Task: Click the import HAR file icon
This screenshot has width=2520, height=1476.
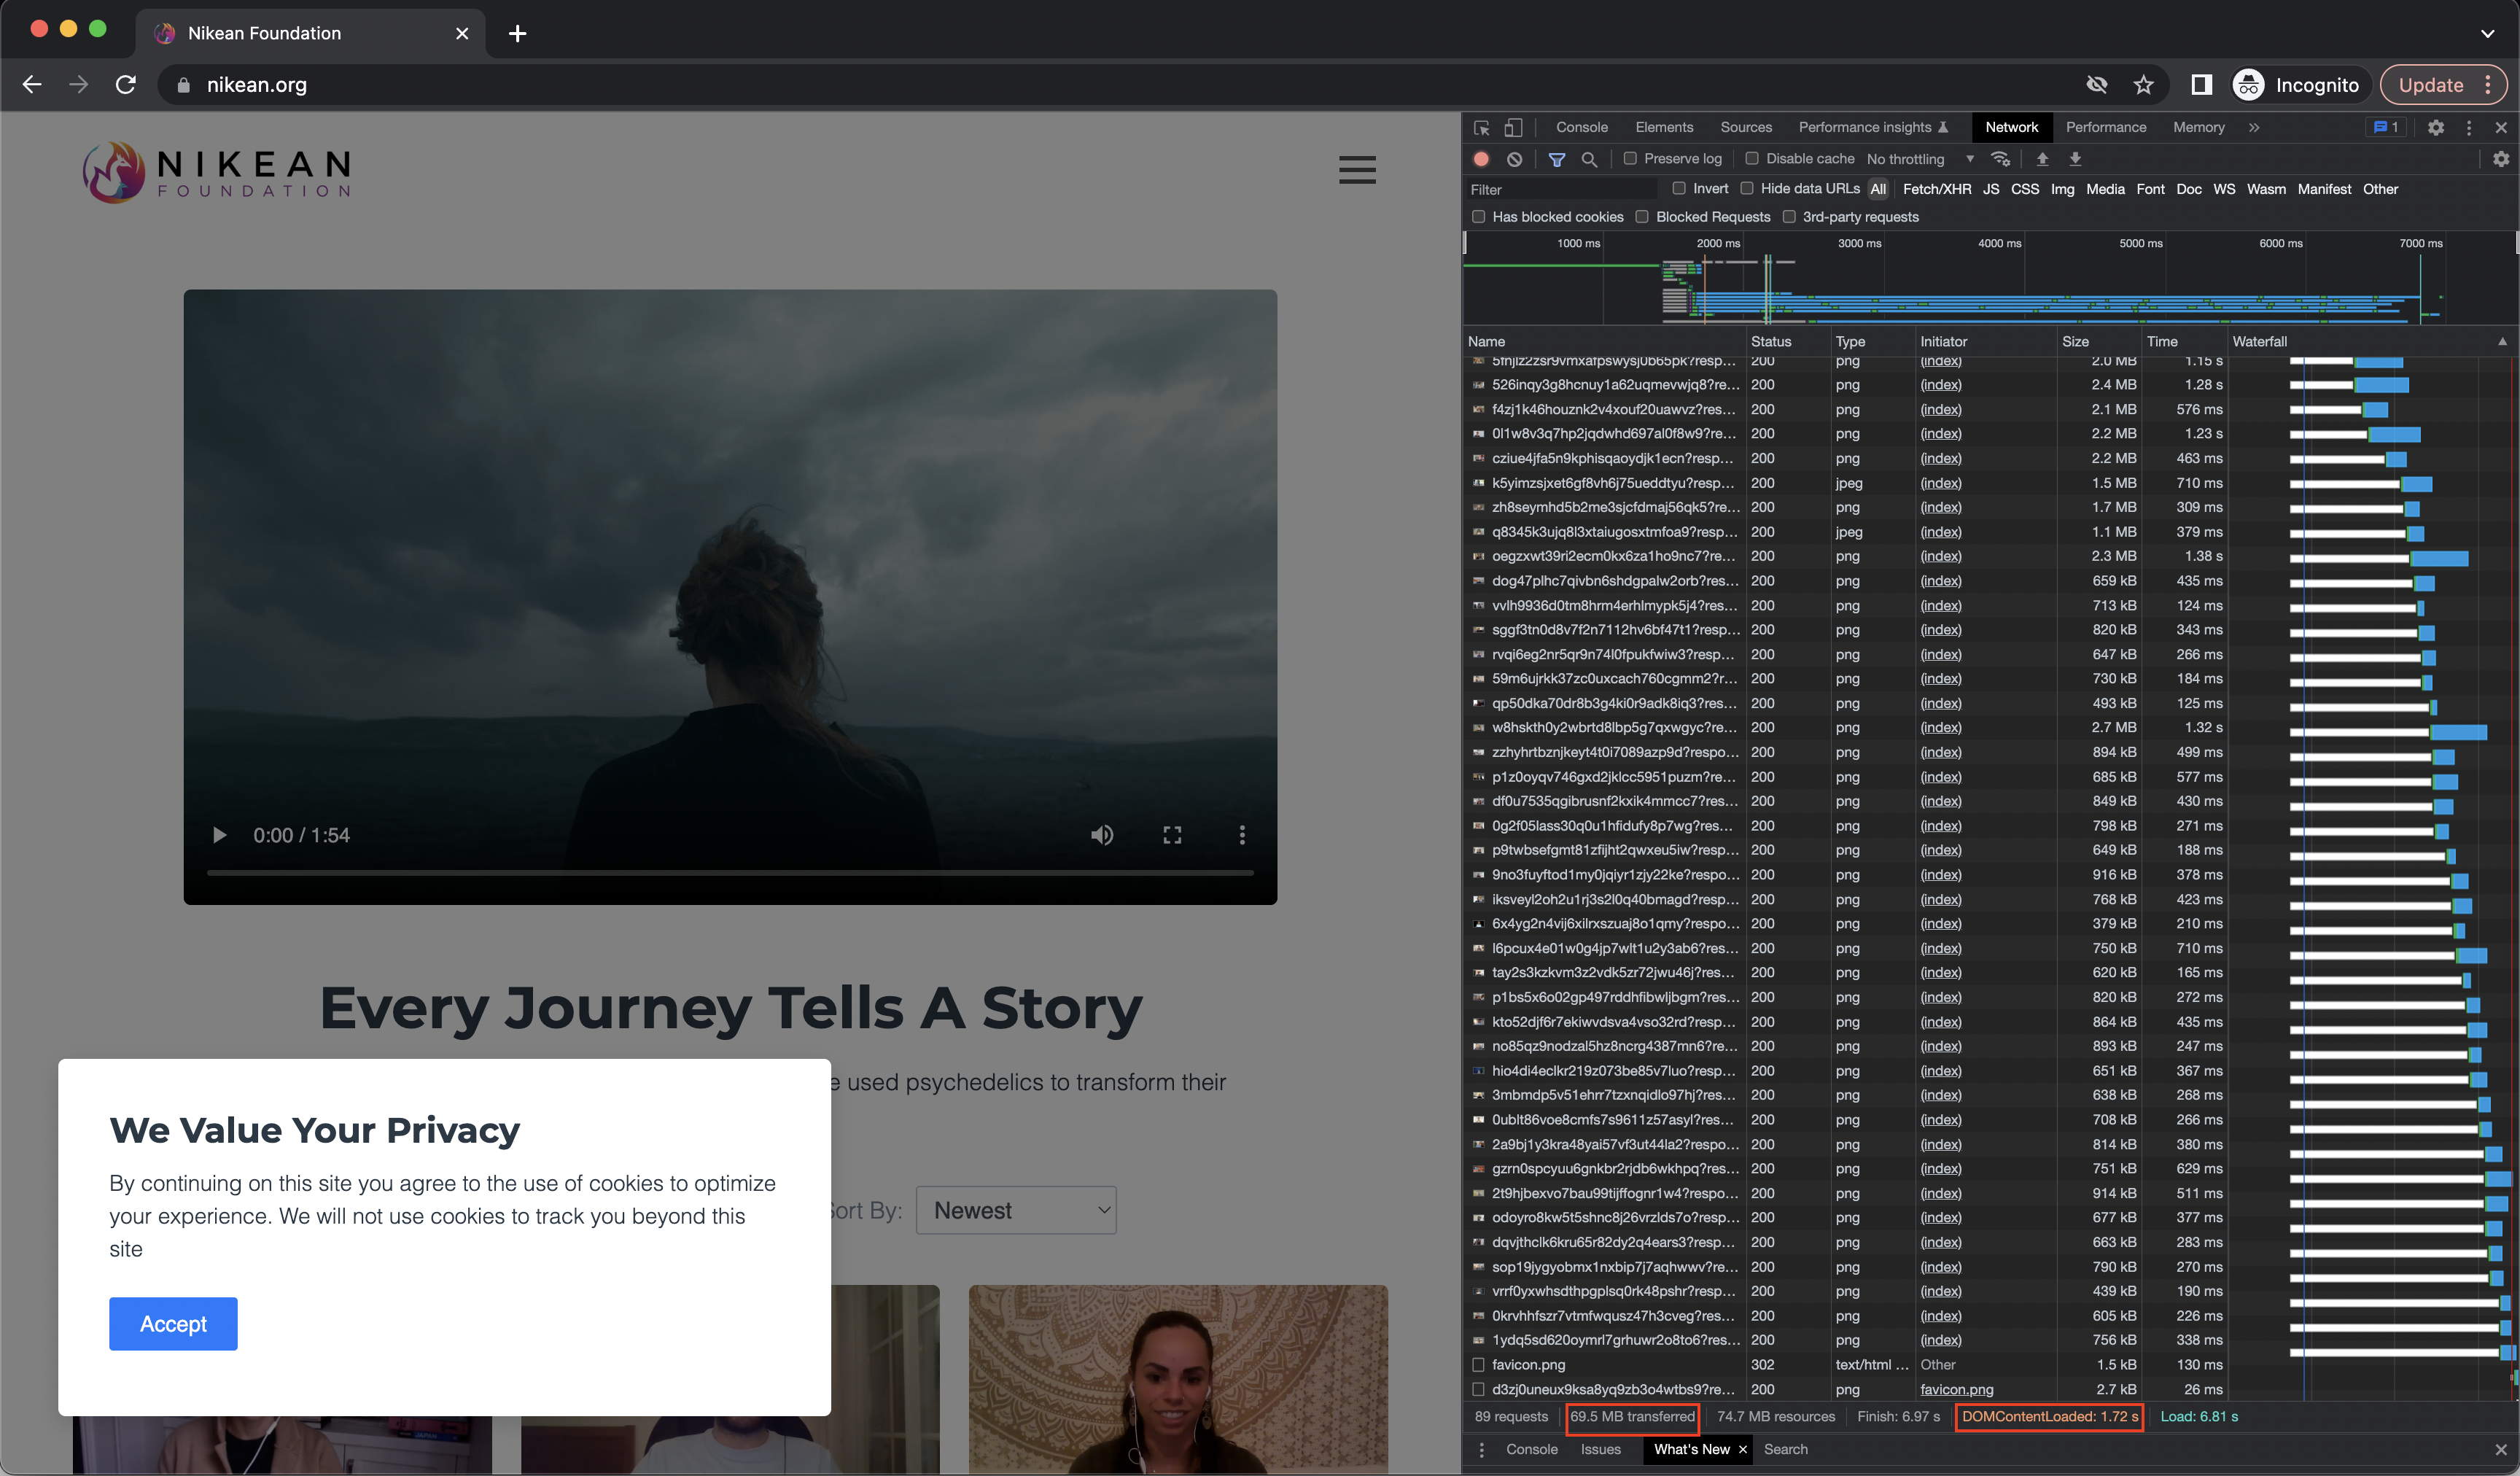Action: pos(2042,159)
